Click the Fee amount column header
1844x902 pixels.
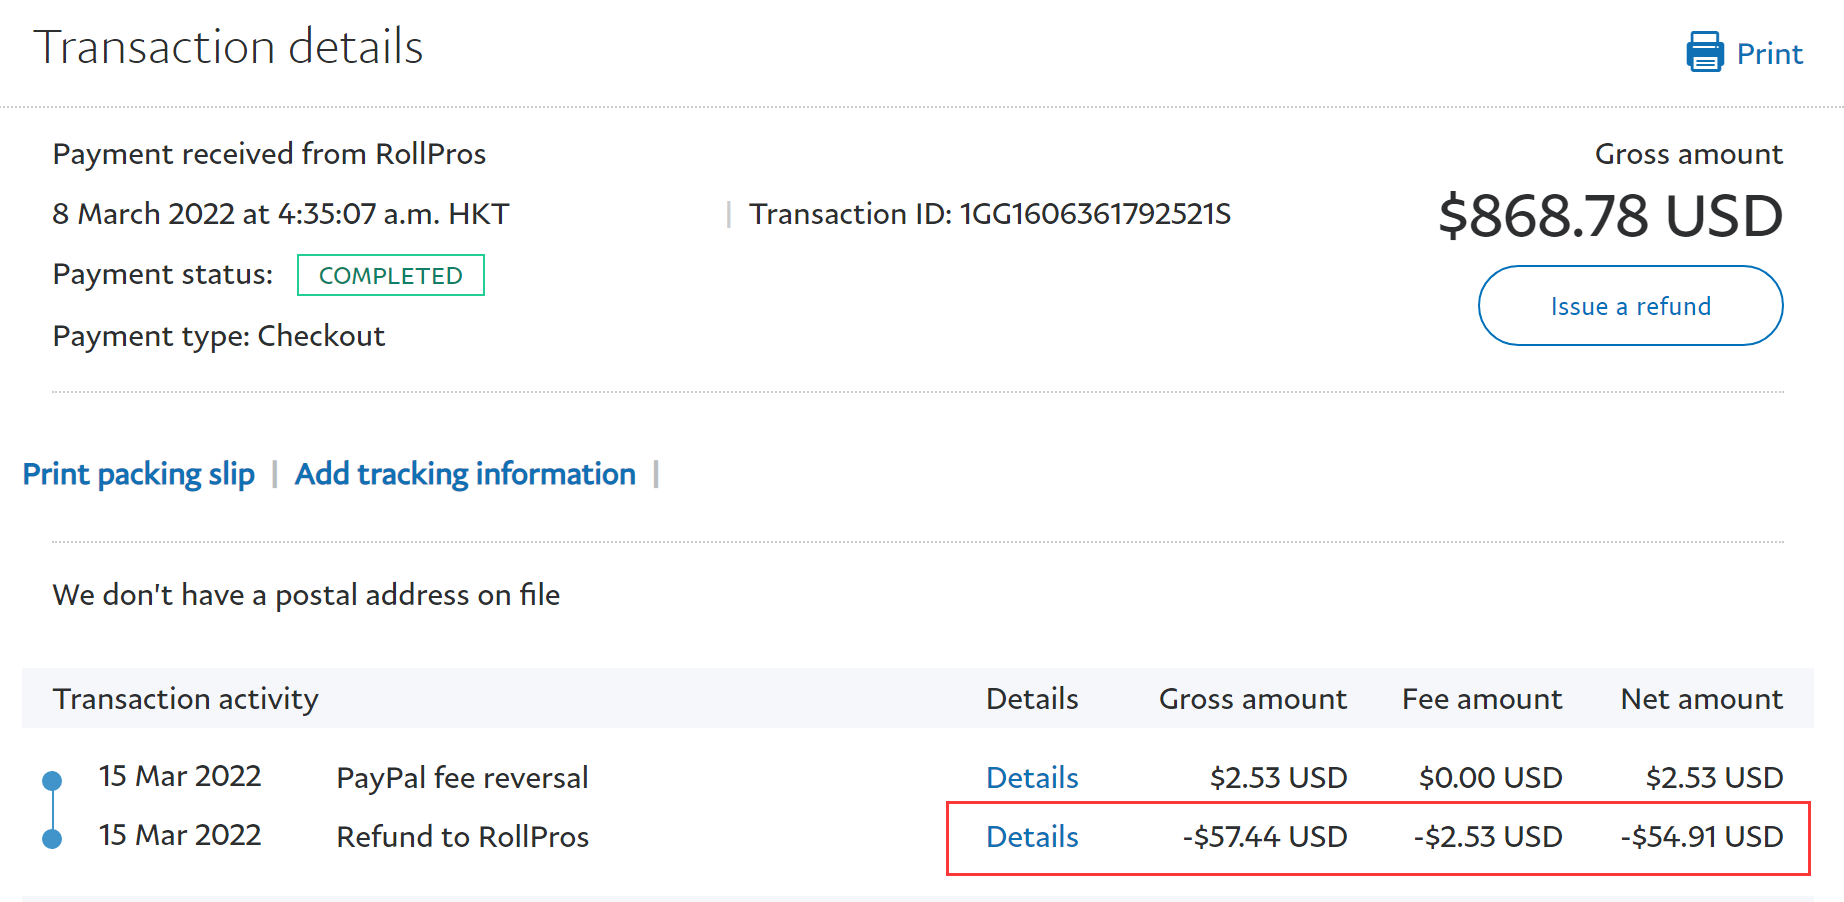1481,699
